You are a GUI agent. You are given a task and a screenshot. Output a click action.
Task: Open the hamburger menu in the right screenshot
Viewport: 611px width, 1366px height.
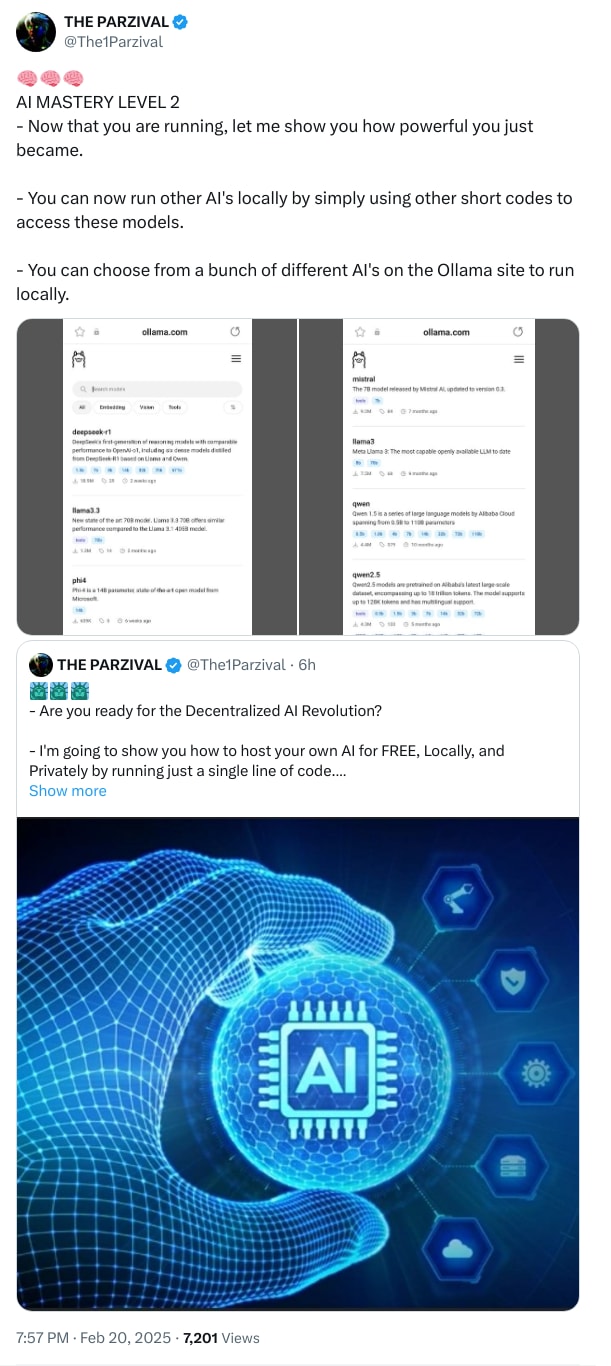pyautogui.click(x=519, y=360)
